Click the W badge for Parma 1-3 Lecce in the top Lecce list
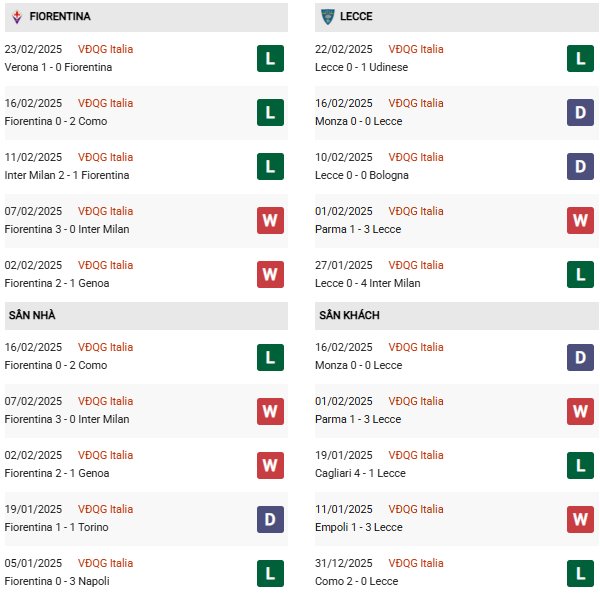Screen dimensions: 600x593 580,220
